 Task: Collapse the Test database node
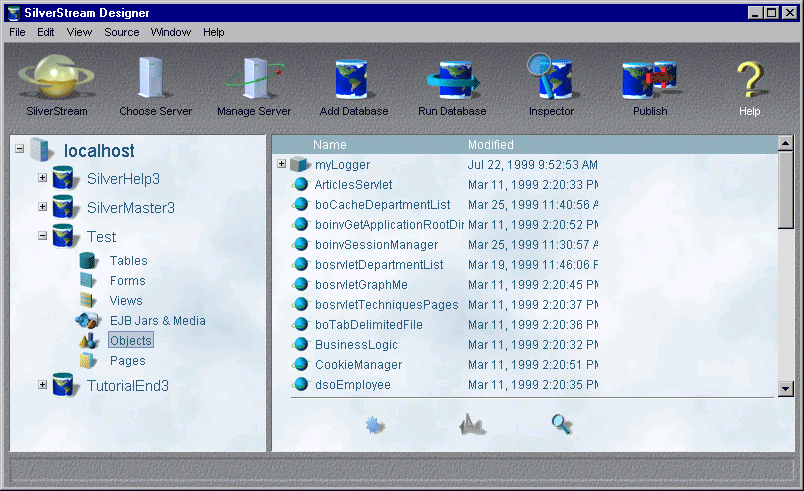pyautogui.click(x=43, y=236)
